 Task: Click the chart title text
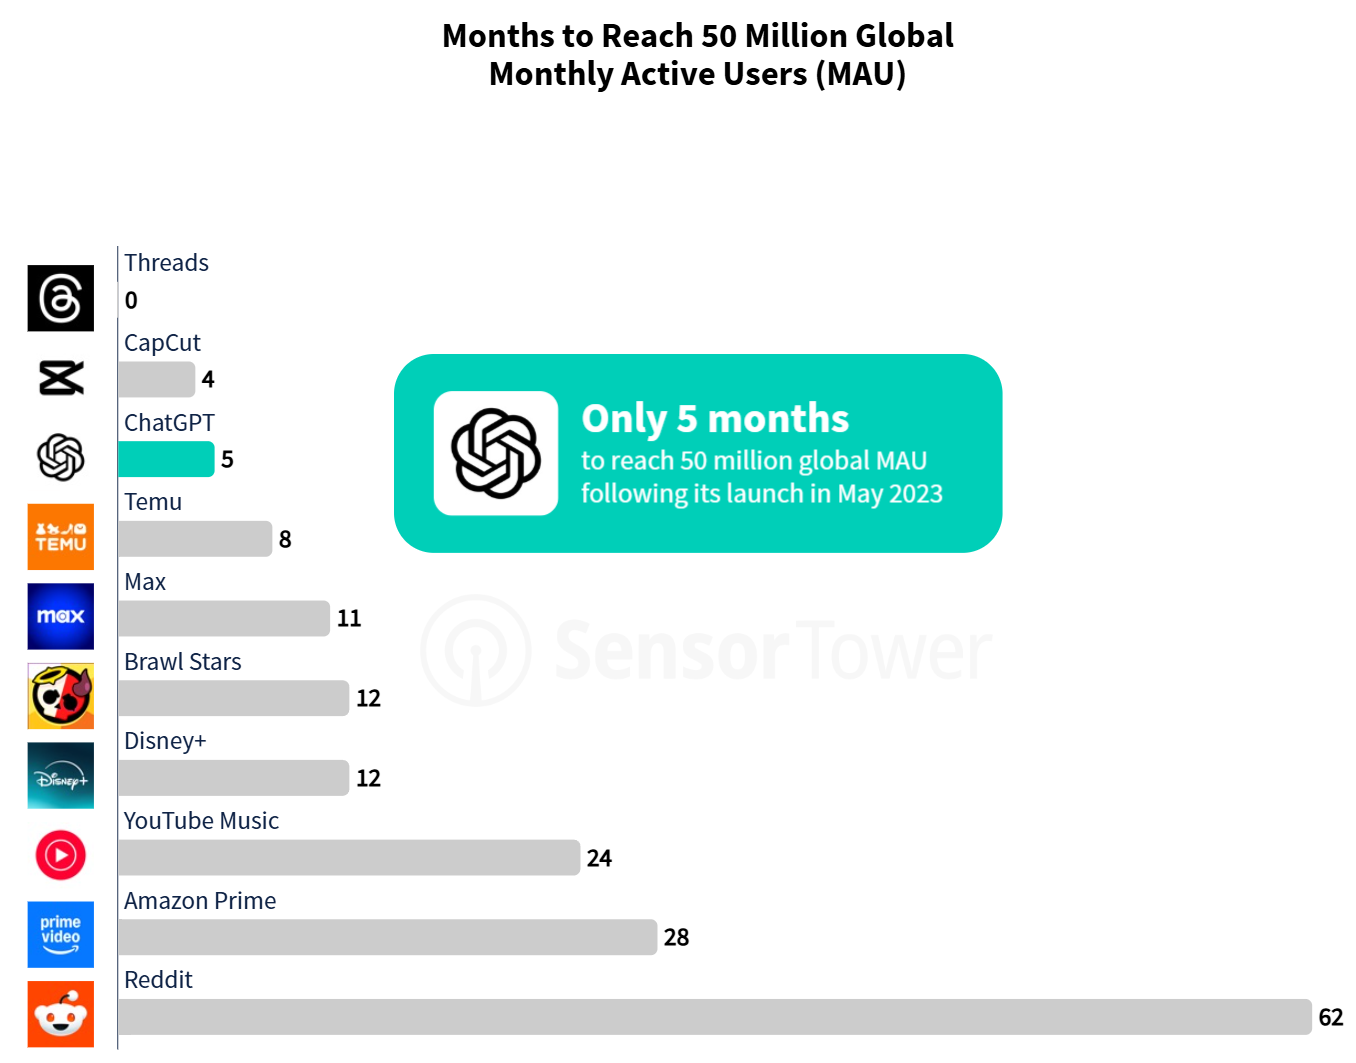point(698,55)
